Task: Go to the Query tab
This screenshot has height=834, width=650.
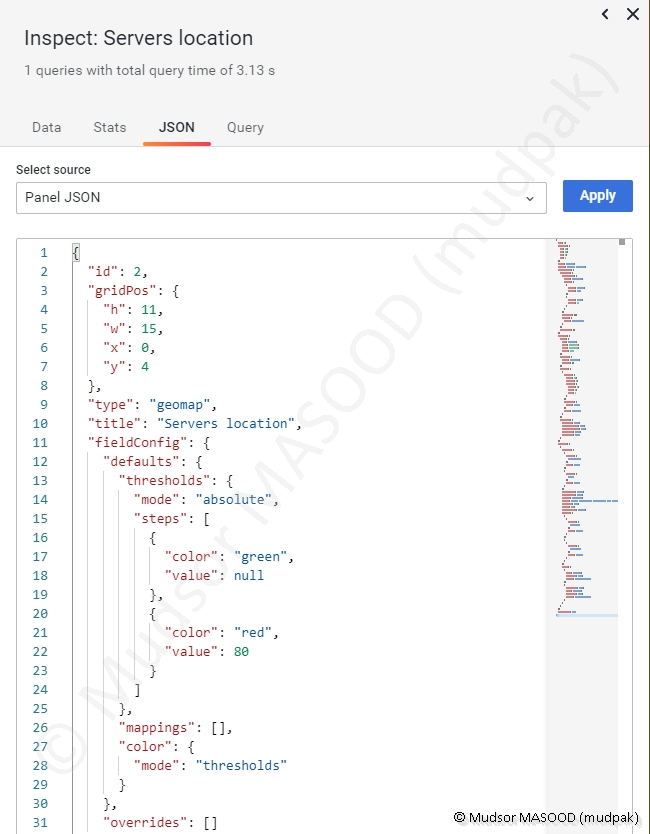Action: point(245,127)
